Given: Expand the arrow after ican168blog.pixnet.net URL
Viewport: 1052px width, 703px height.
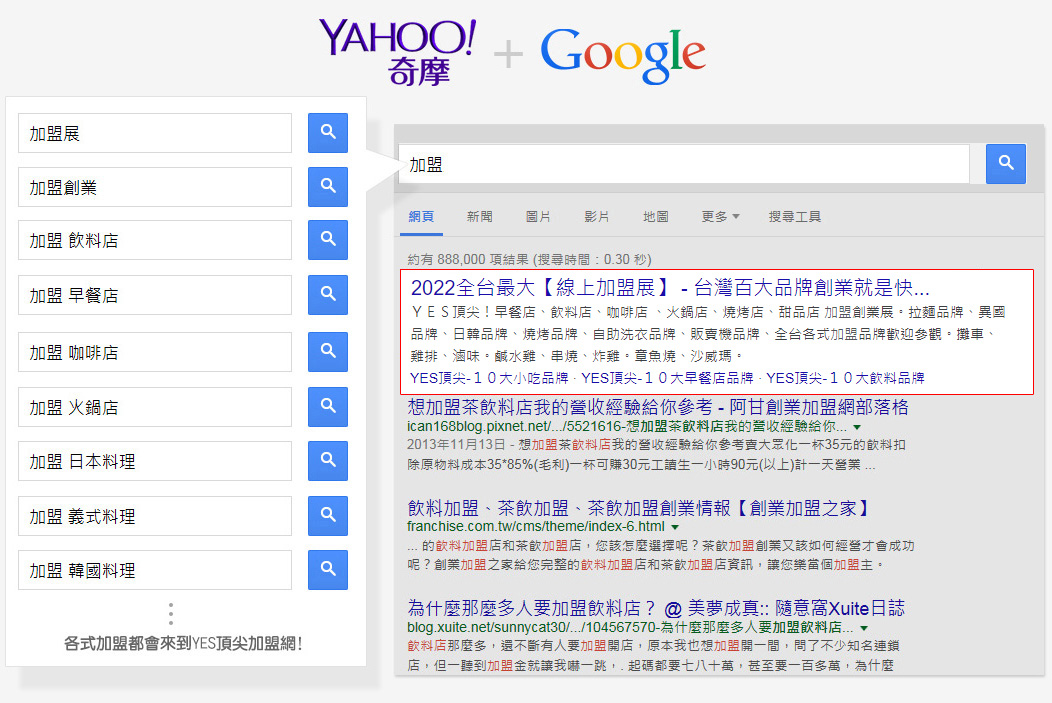Looking at the screenshot, I should (857, 427).
